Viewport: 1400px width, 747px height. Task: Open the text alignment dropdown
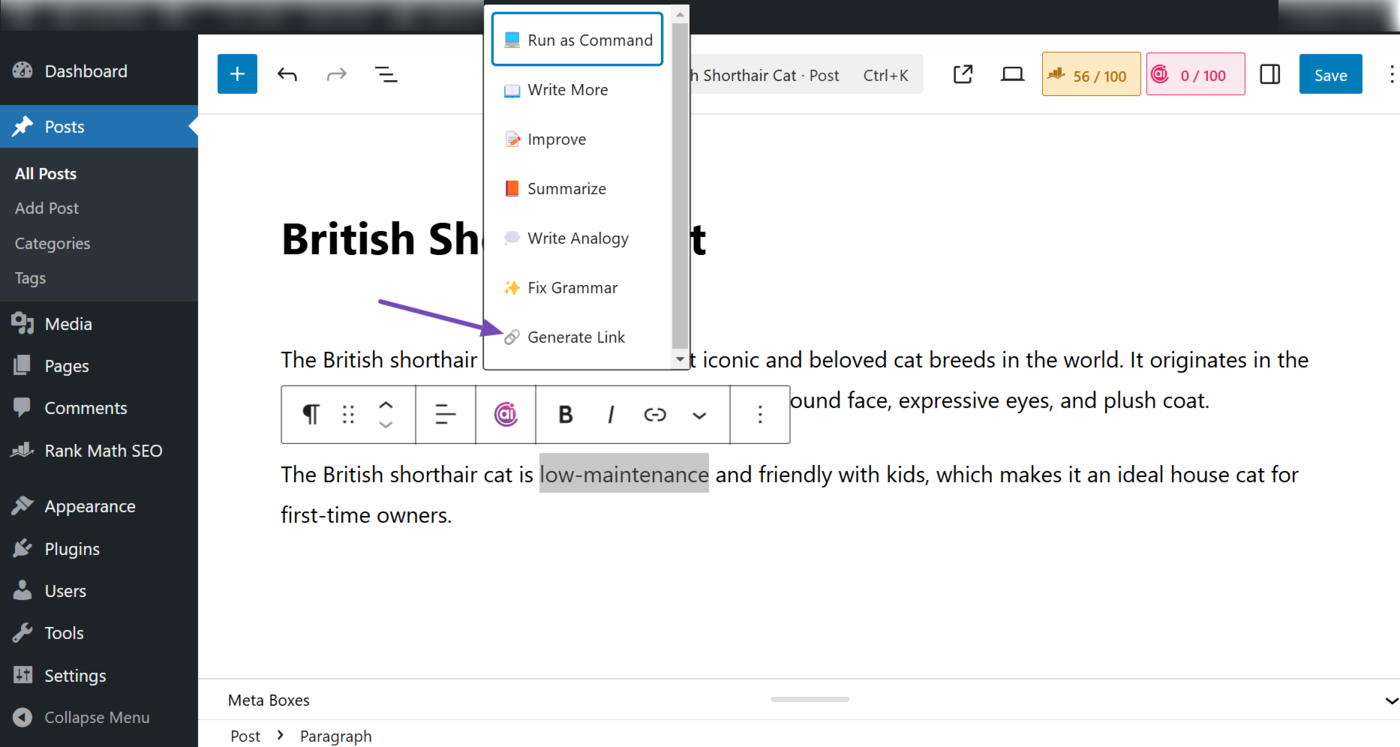[445, 414]
